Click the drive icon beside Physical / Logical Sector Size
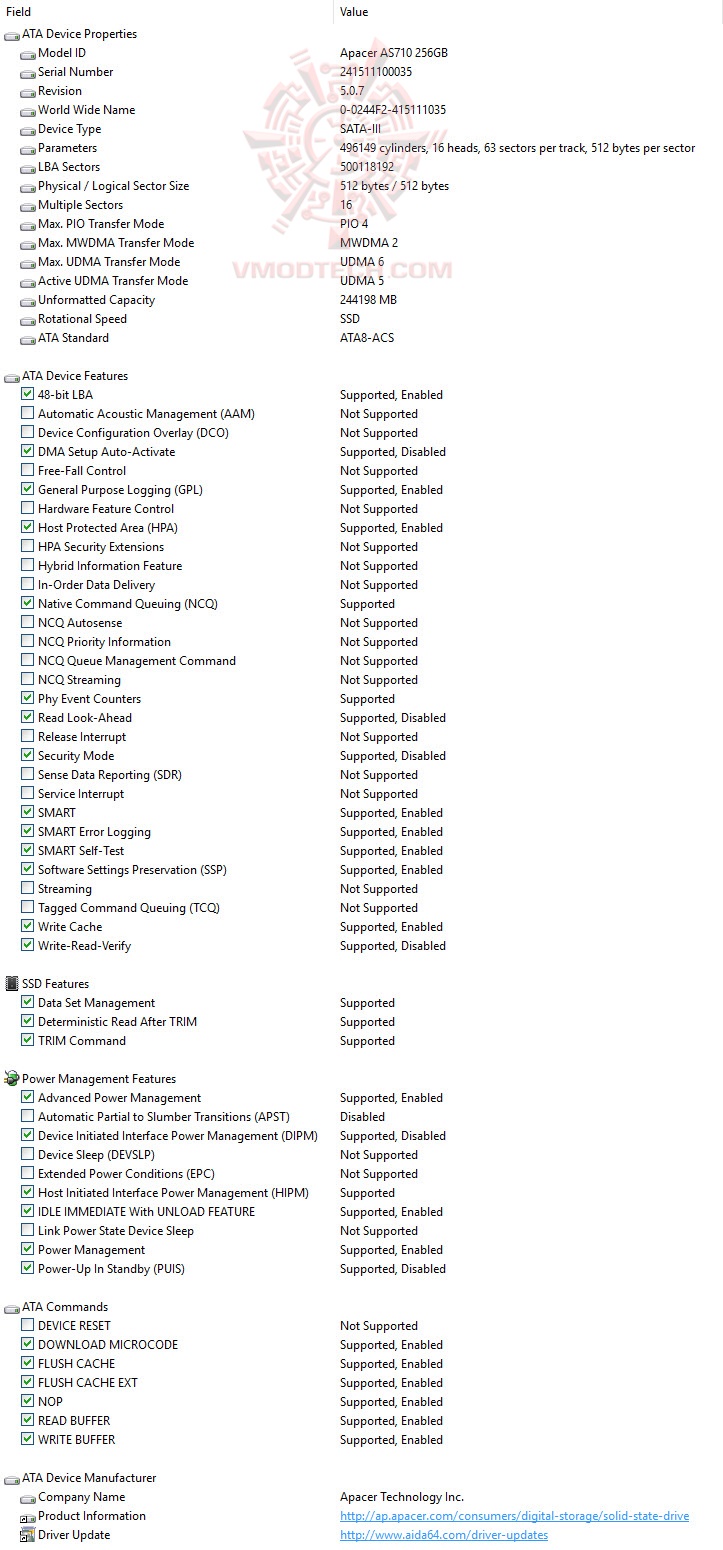The width and height of the screenshot is (723, 1550). (28, 186)
